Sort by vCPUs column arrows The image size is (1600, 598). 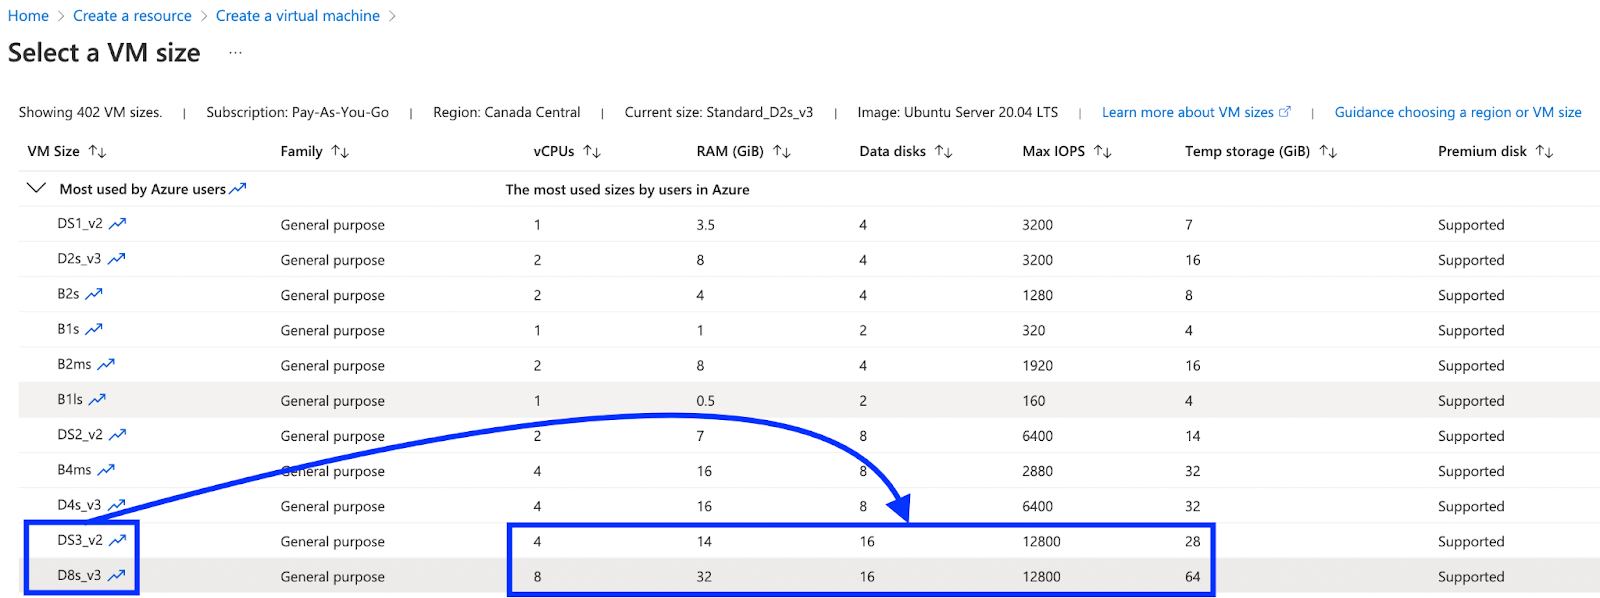click(x=592, y=151)
